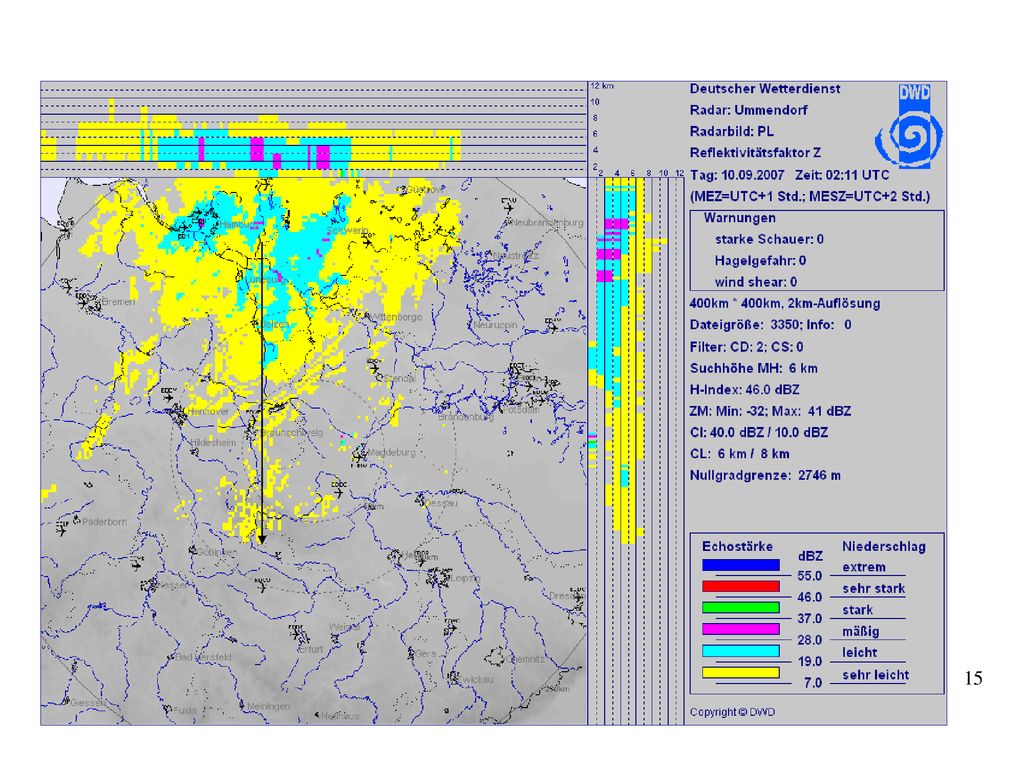Select the blue 'extrem' echo swatch
1024x768 pixels.
click(741, 566)
